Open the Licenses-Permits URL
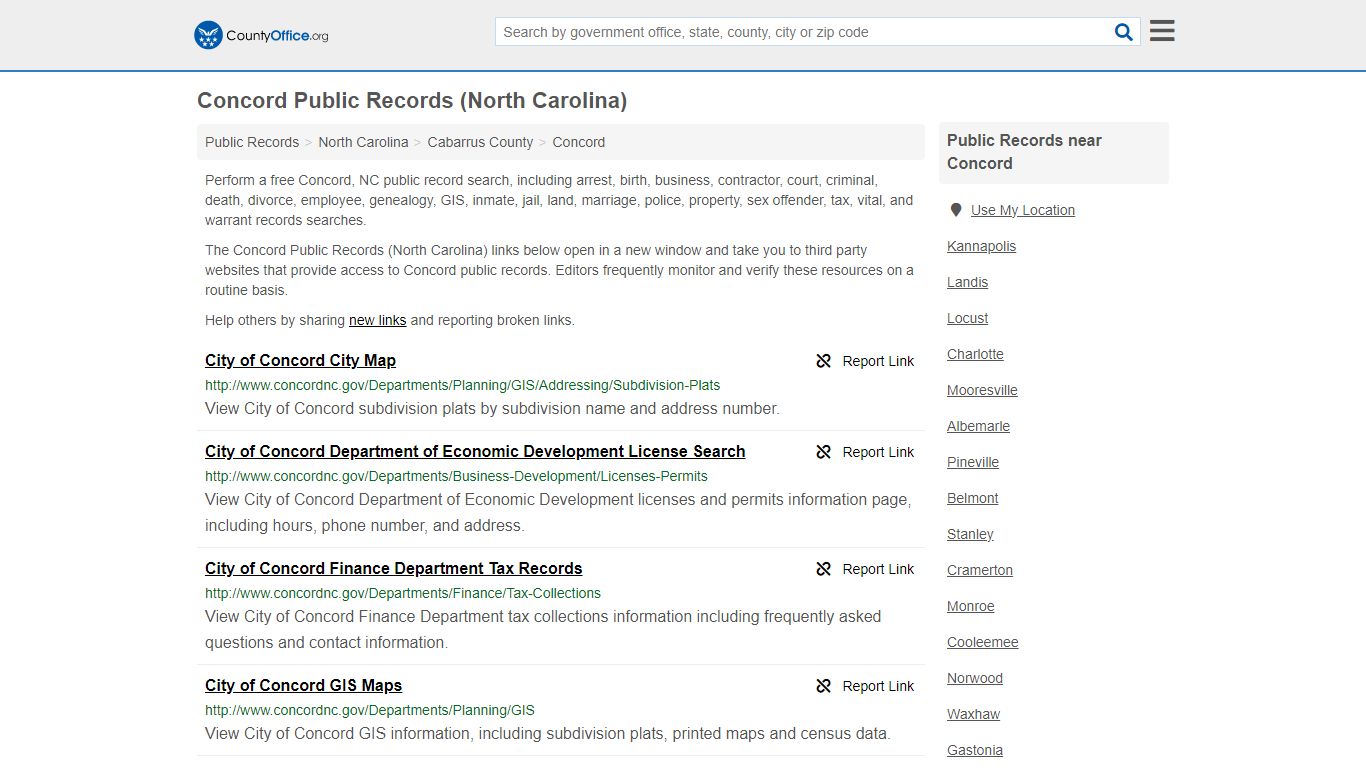This screenshot has width=1366, height=768. (456, 476)
